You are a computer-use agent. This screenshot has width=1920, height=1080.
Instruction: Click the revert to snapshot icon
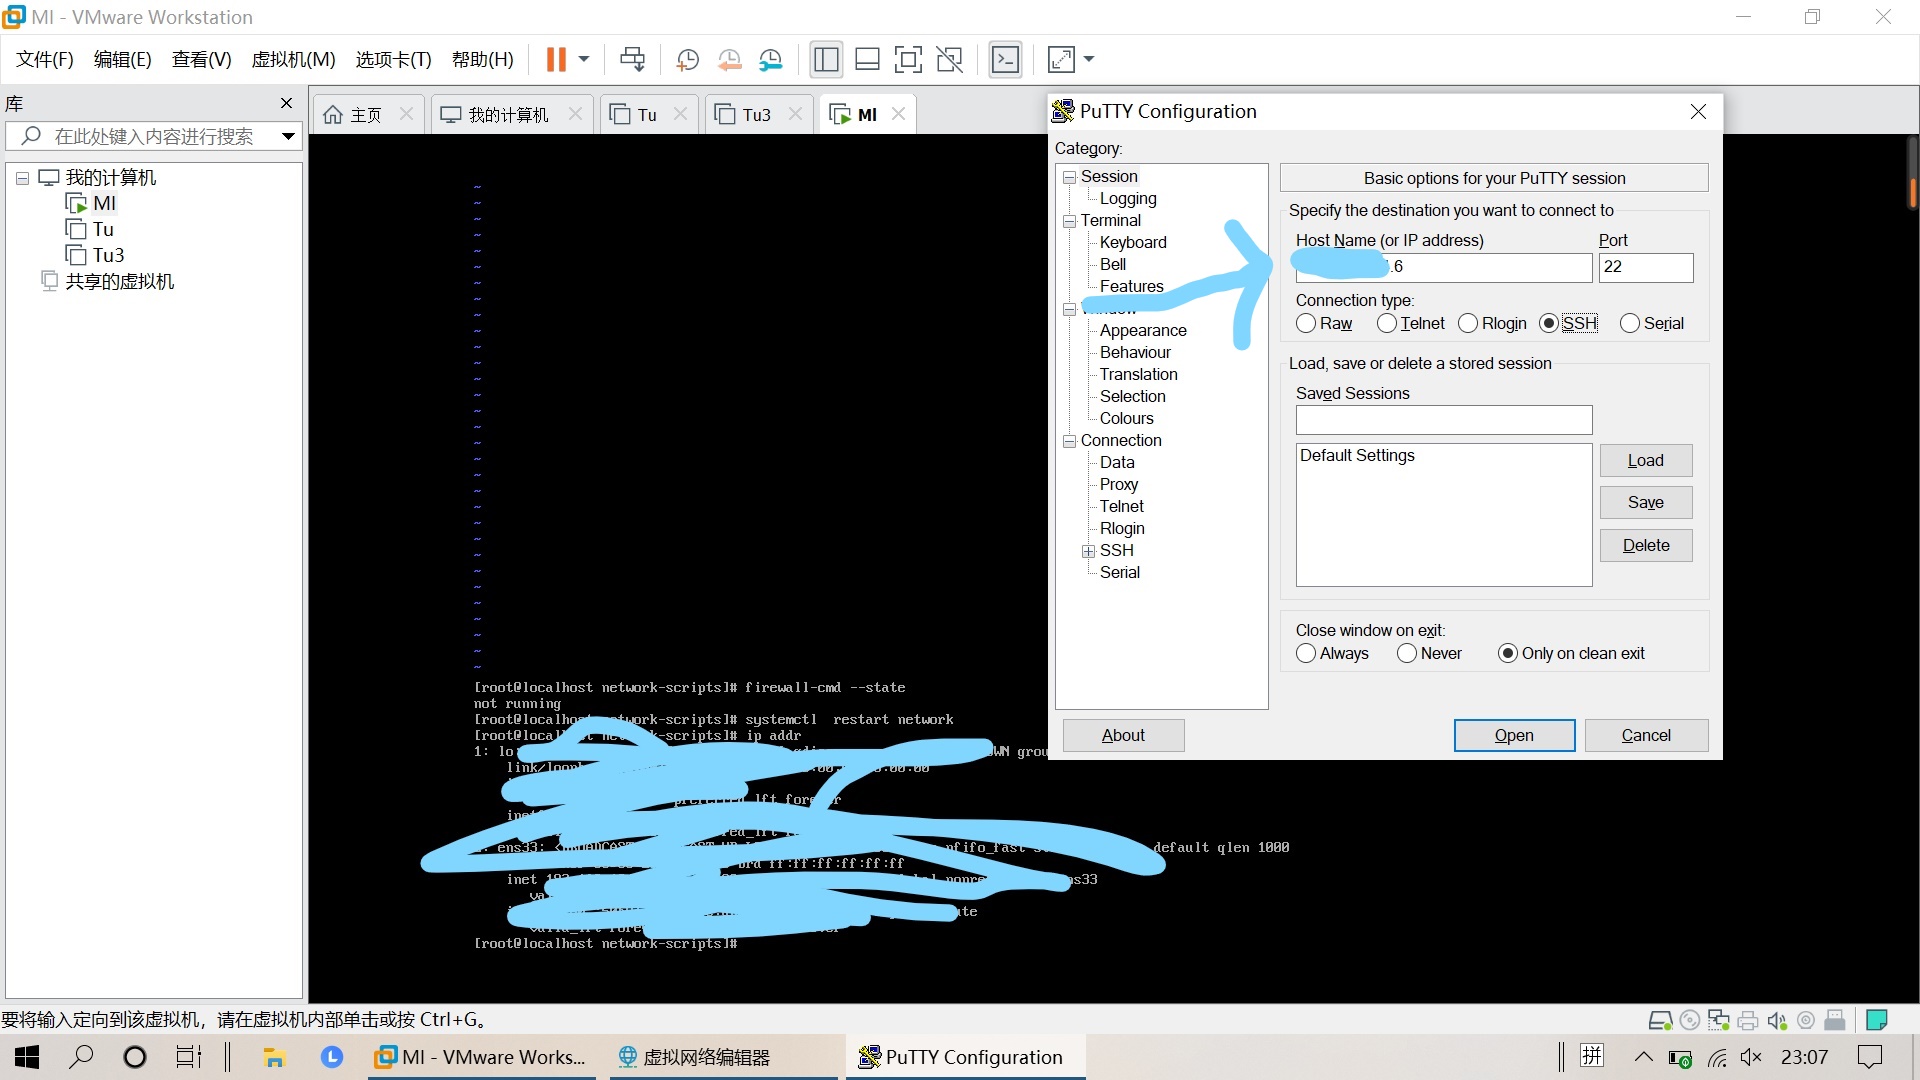(729, 60)
